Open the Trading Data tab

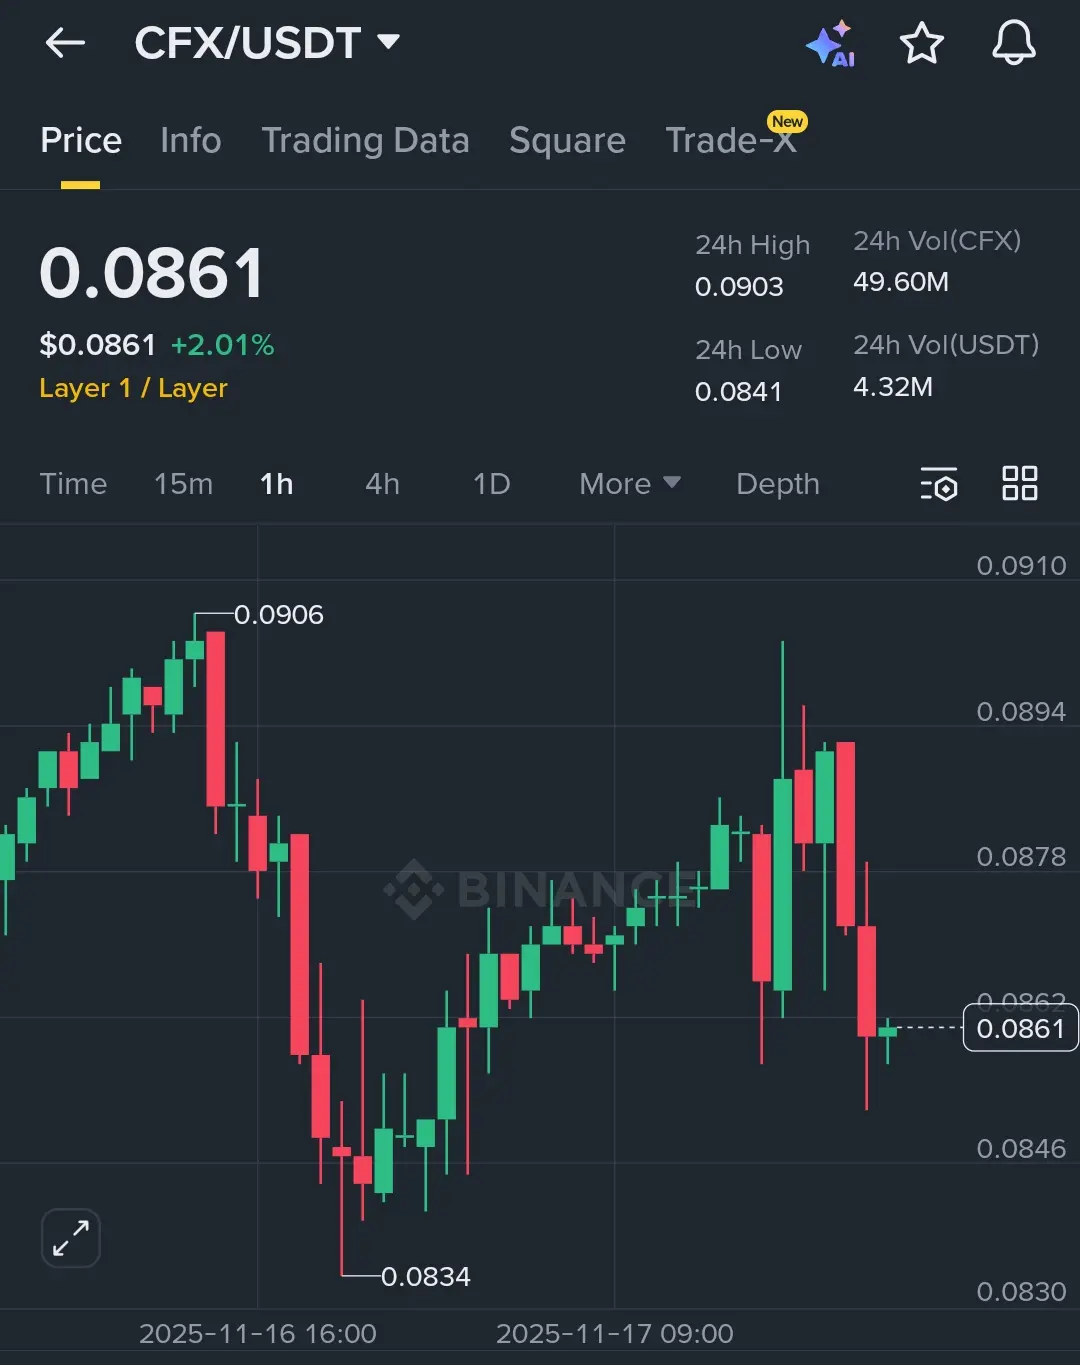point(365,141)
